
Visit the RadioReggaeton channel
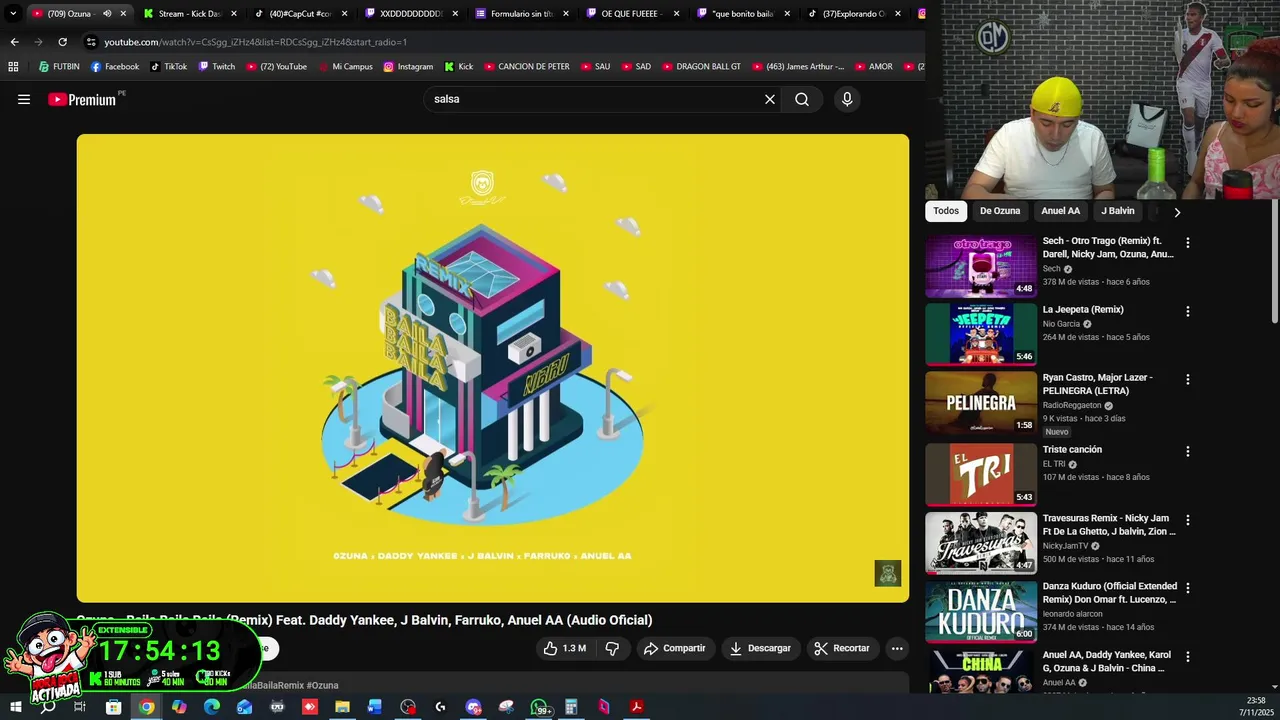coord(1072,405)
